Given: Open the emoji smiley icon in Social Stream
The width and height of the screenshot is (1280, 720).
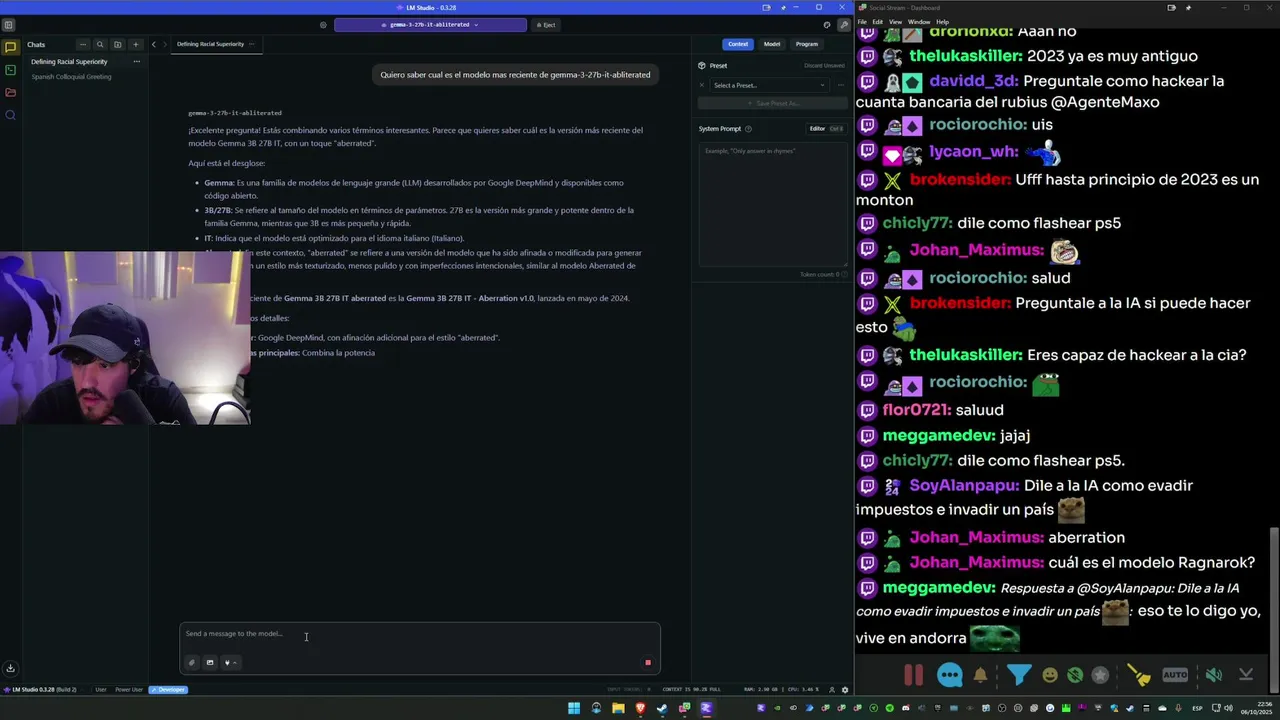Looking at the screenshot, I should (x=1050, y=675).
